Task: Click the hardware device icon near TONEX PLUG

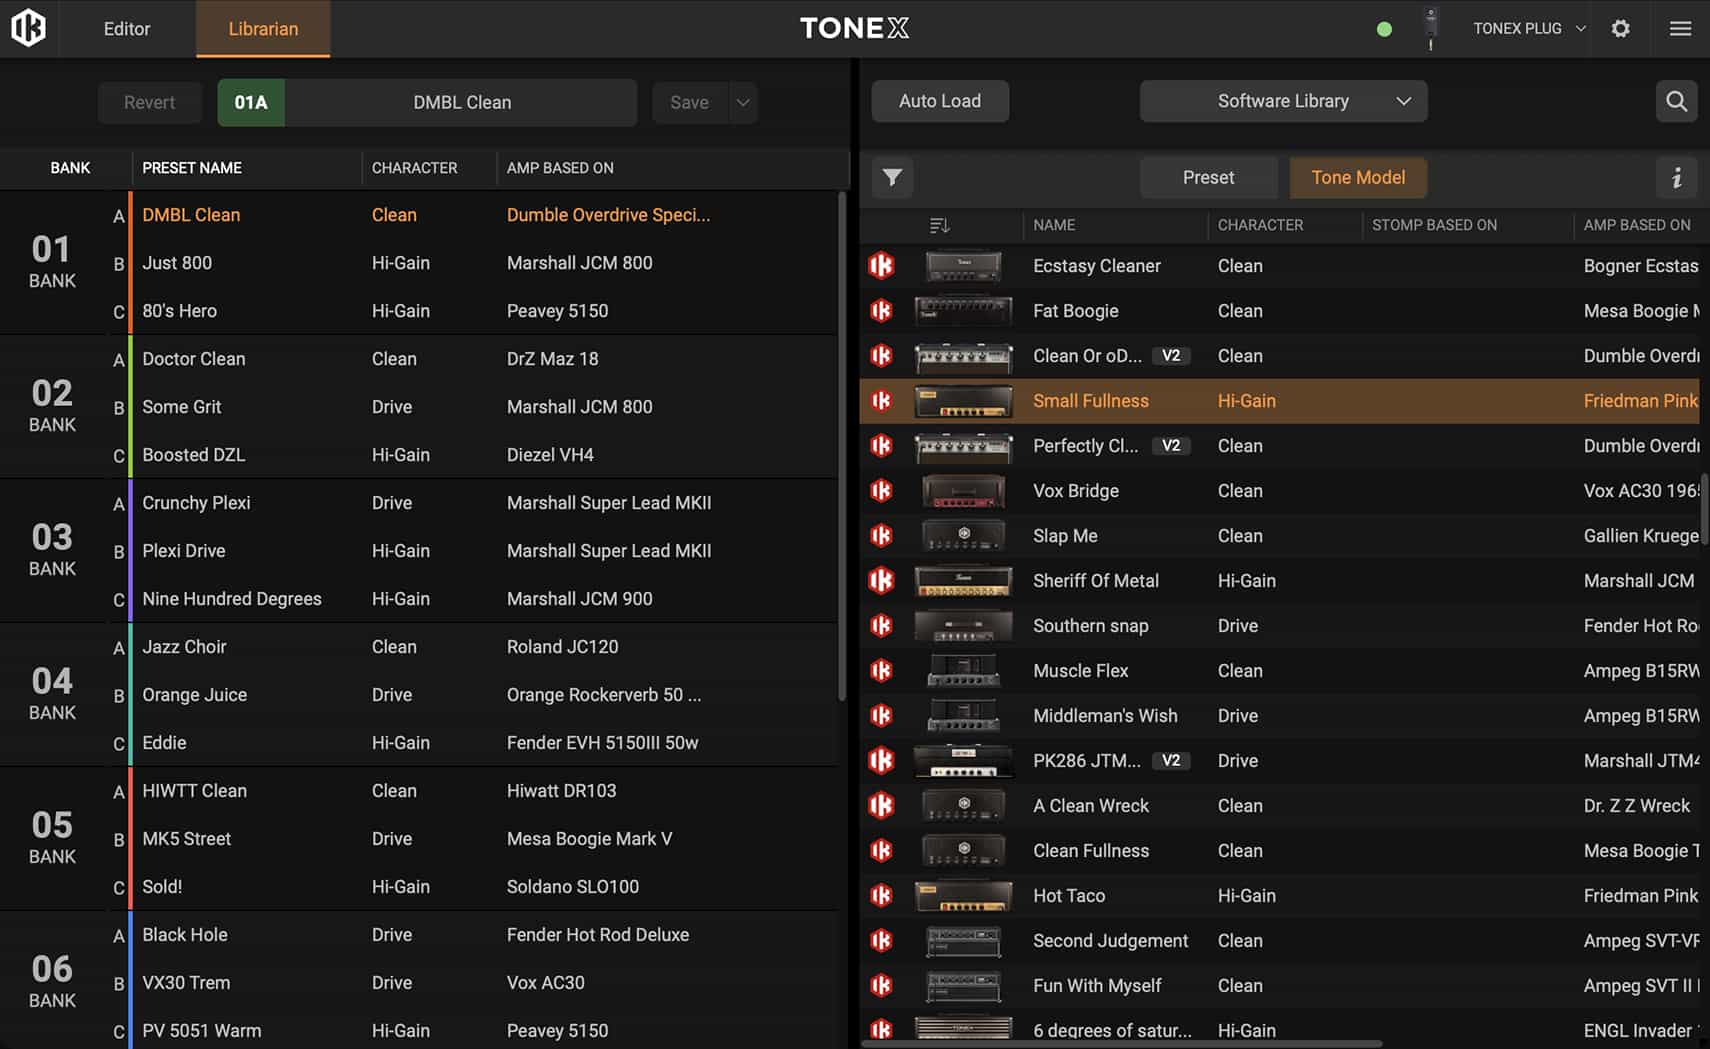Action: [x=1432, y=28]
